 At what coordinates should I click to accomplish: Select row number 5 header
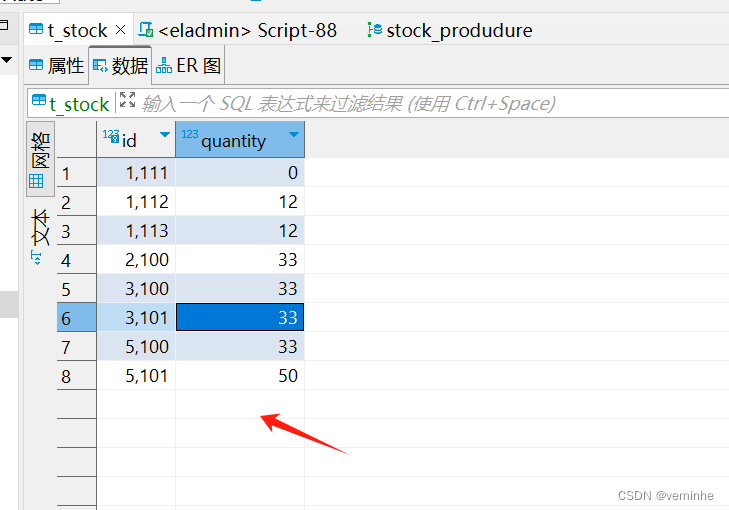(x=77, y=289)
